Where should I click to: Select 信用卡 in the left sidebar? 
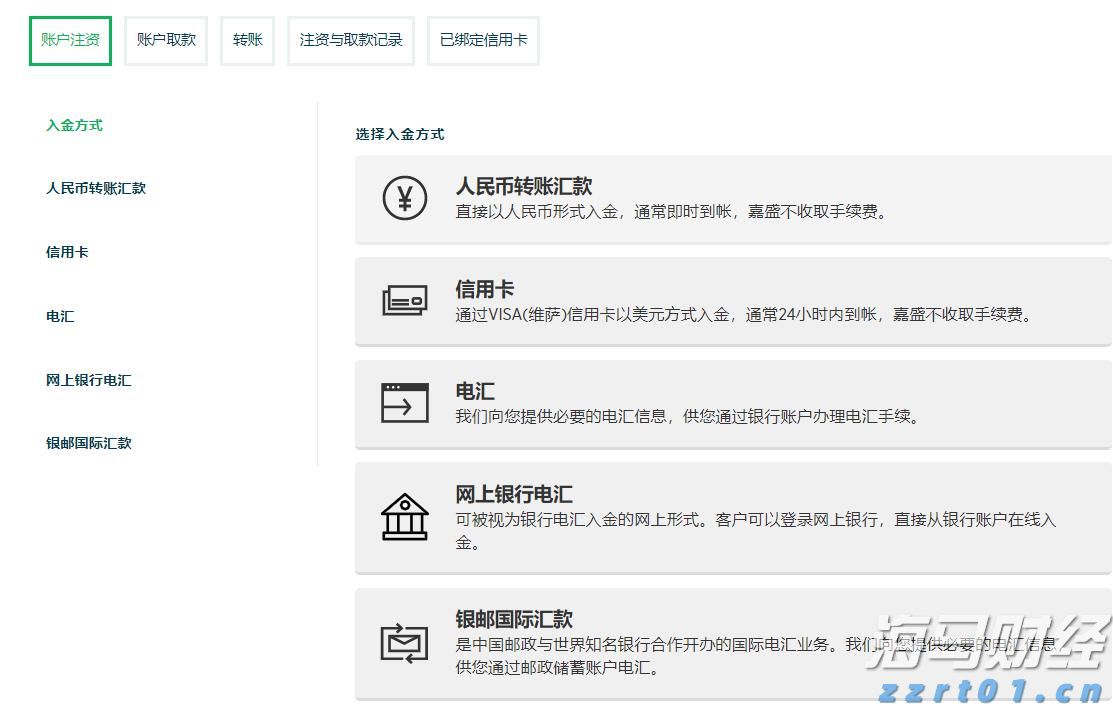(66, 252)
